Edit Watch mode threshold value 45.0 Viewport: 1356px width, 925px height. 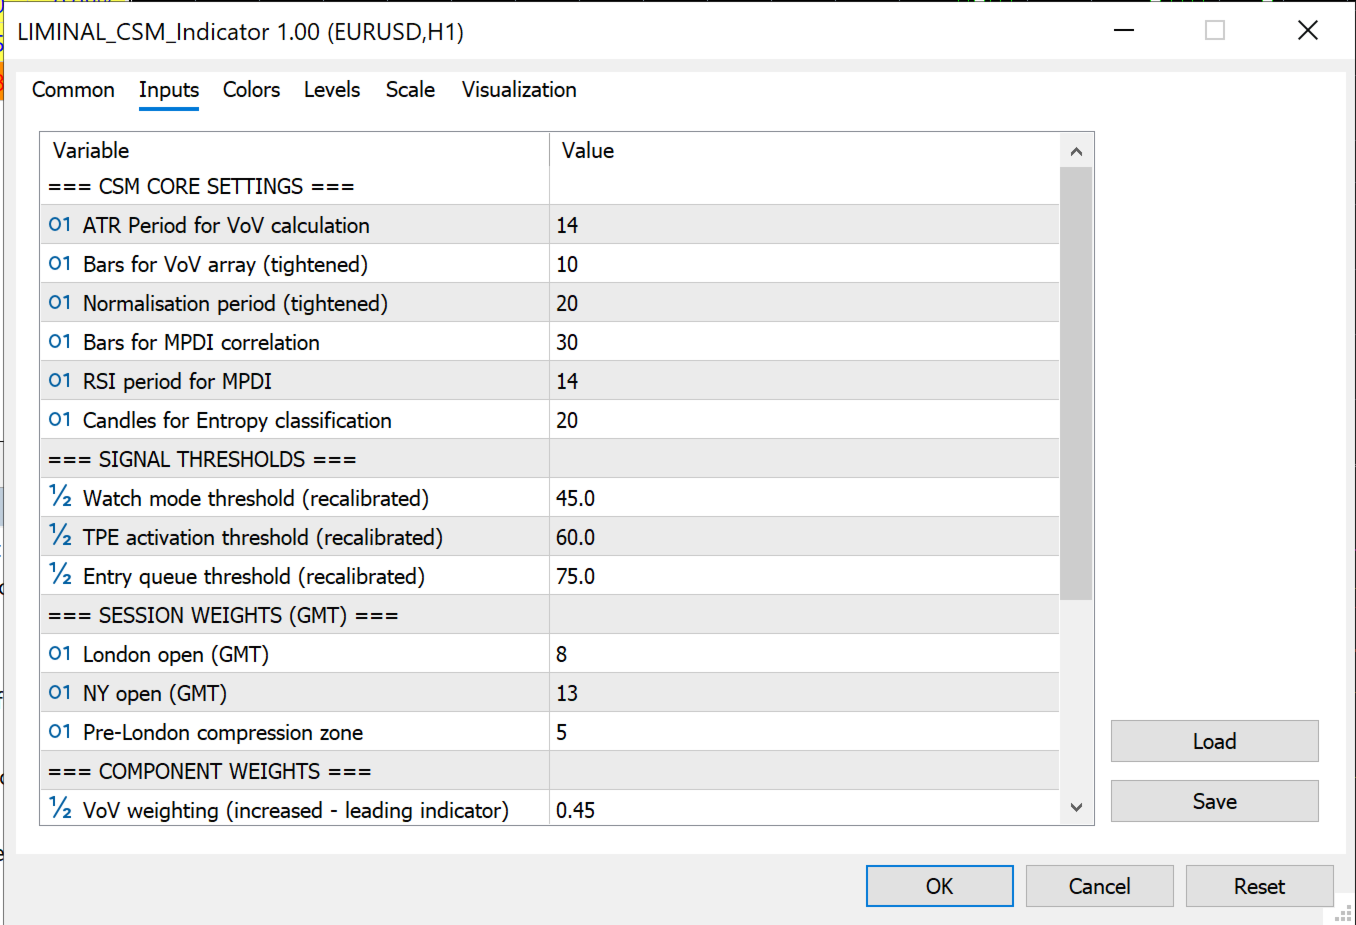point(804,498)
